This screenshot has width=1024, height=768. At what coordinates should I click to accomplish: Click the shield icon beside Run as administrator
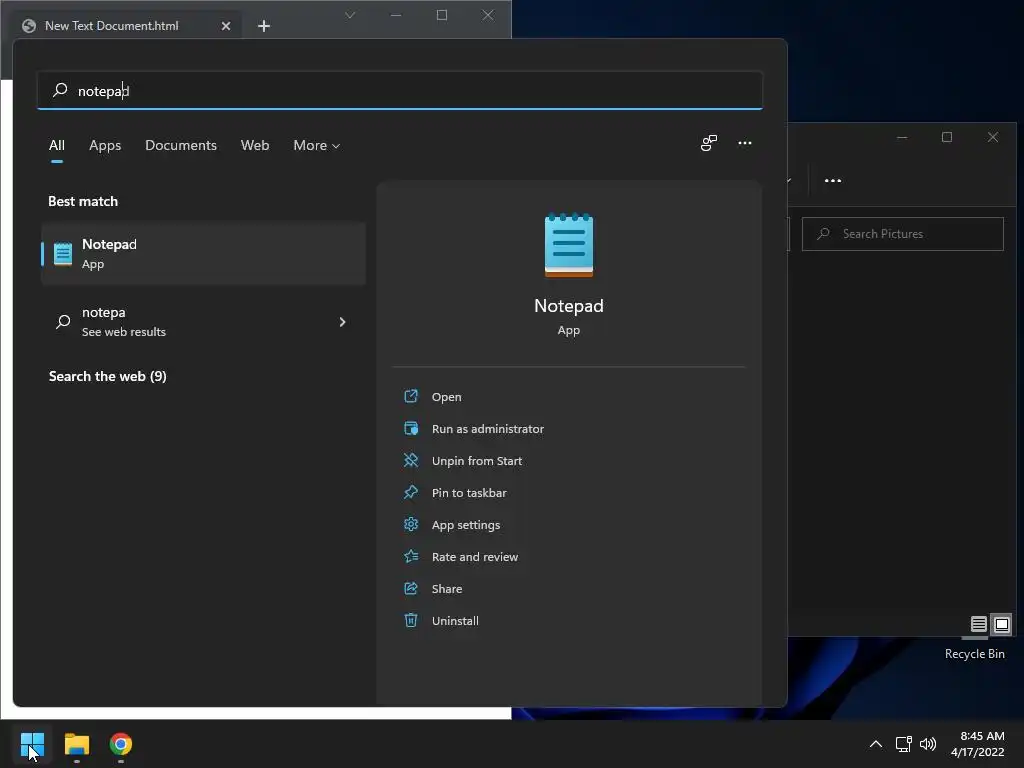tap(411, 428)
